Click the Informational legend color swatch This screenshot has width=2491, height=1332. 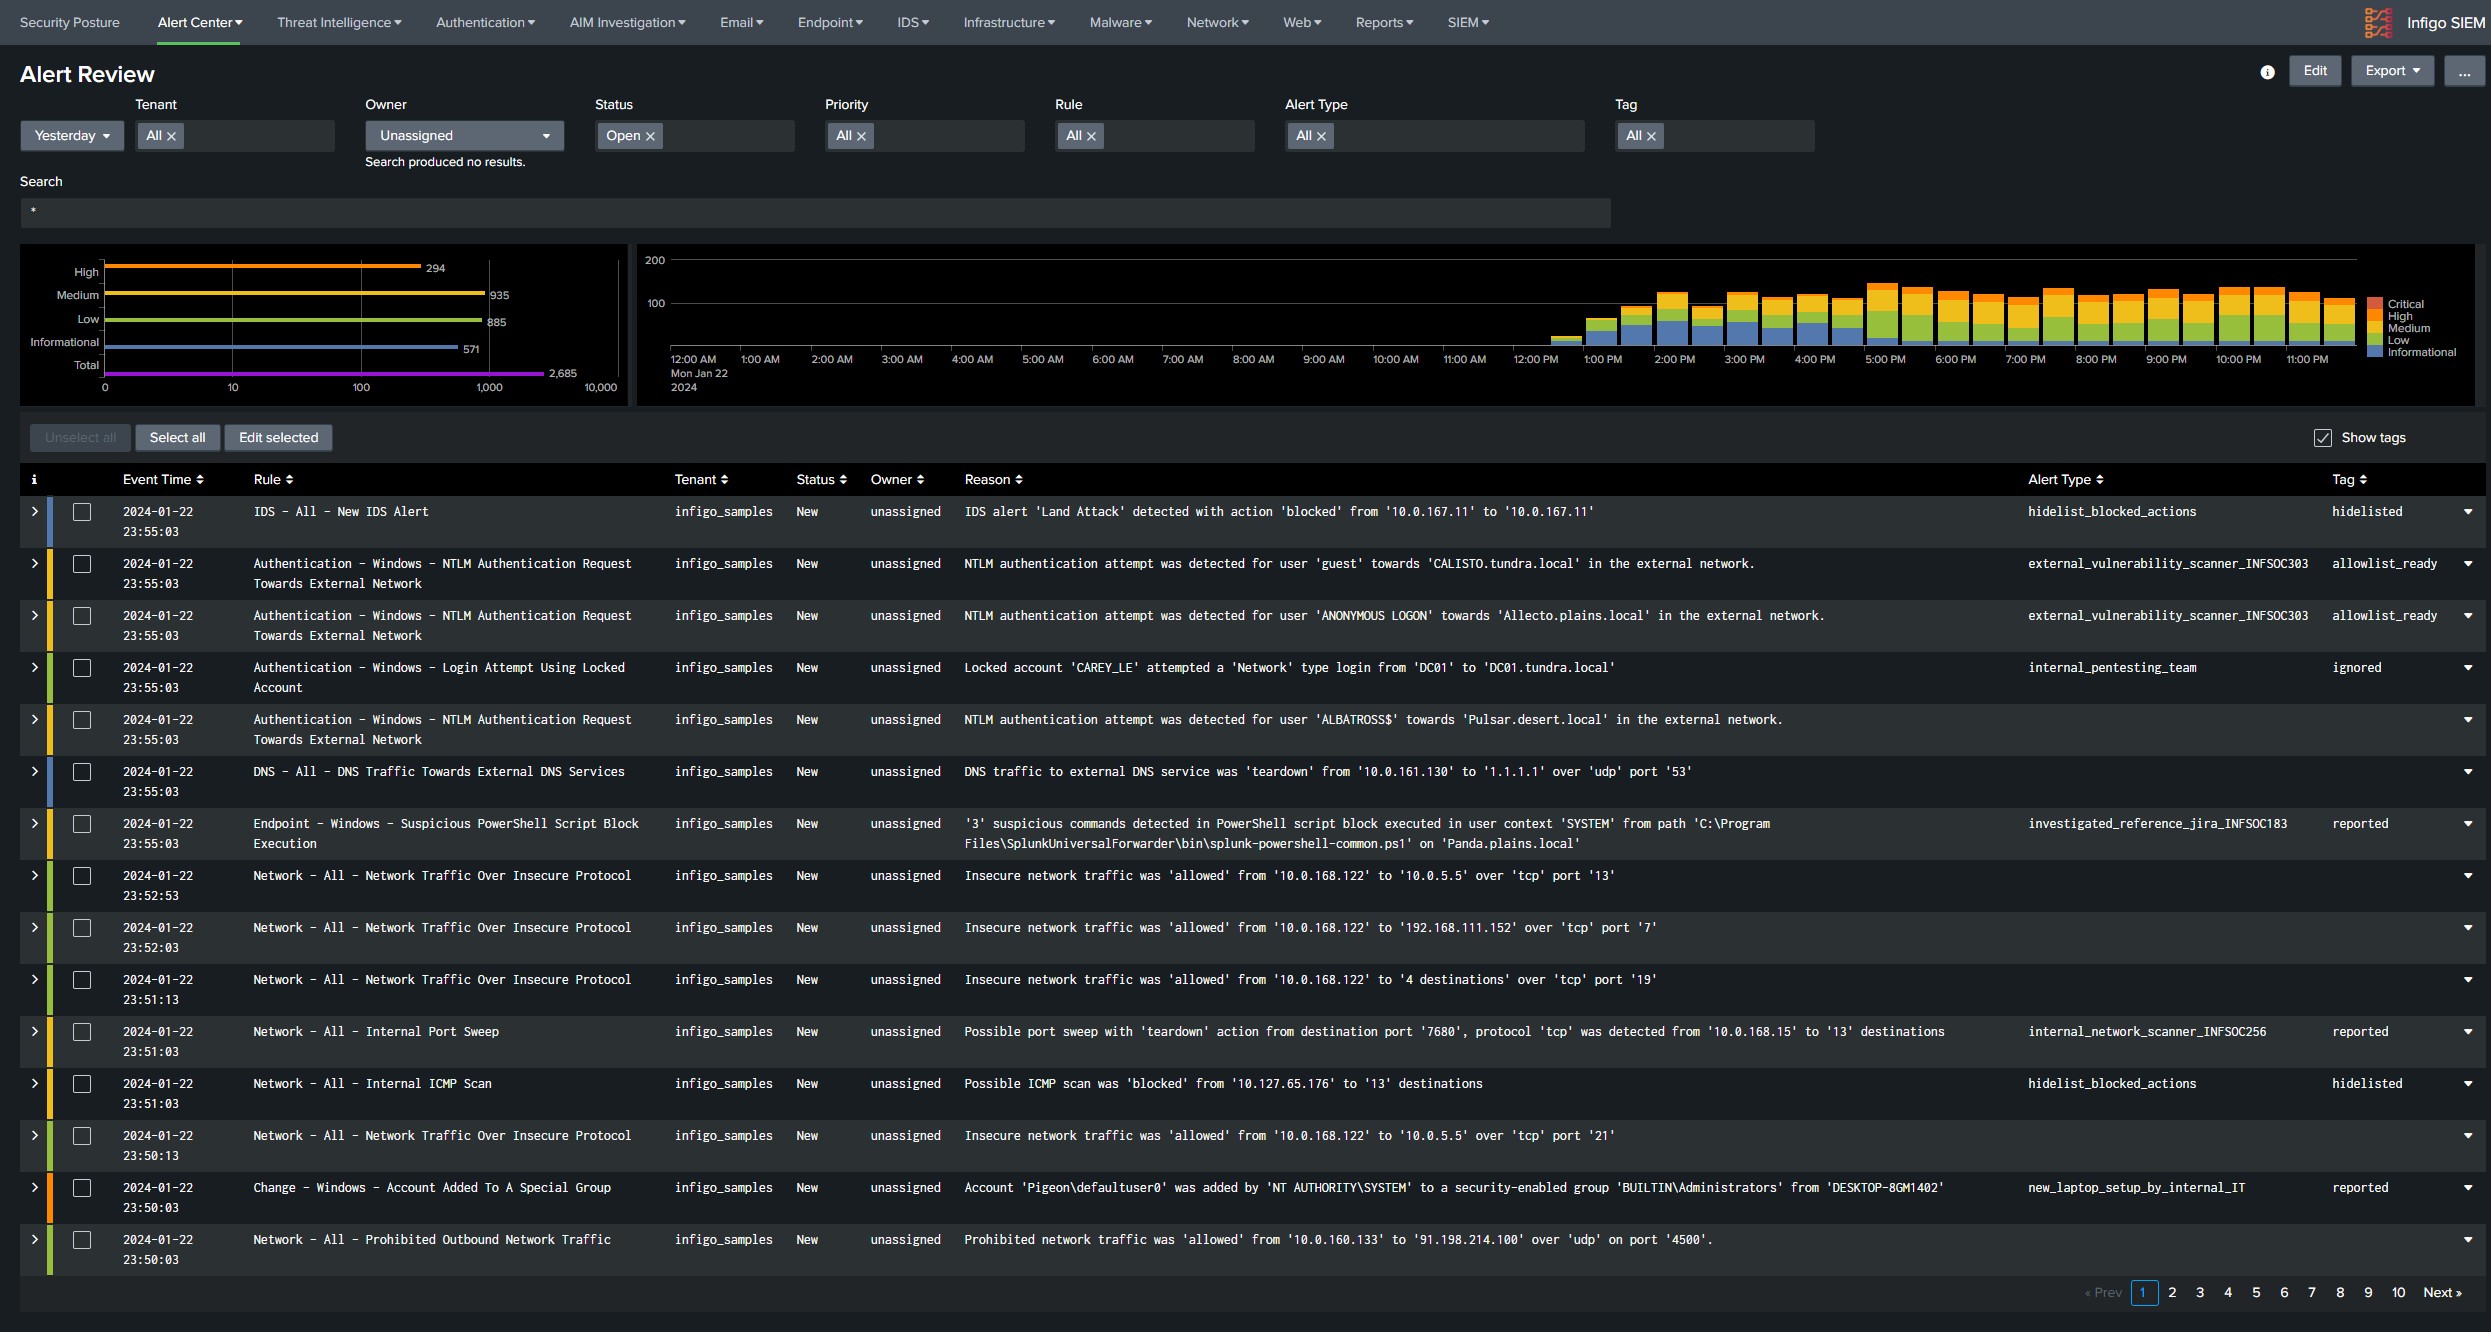pyautogui.click(x=2375, y=352)
